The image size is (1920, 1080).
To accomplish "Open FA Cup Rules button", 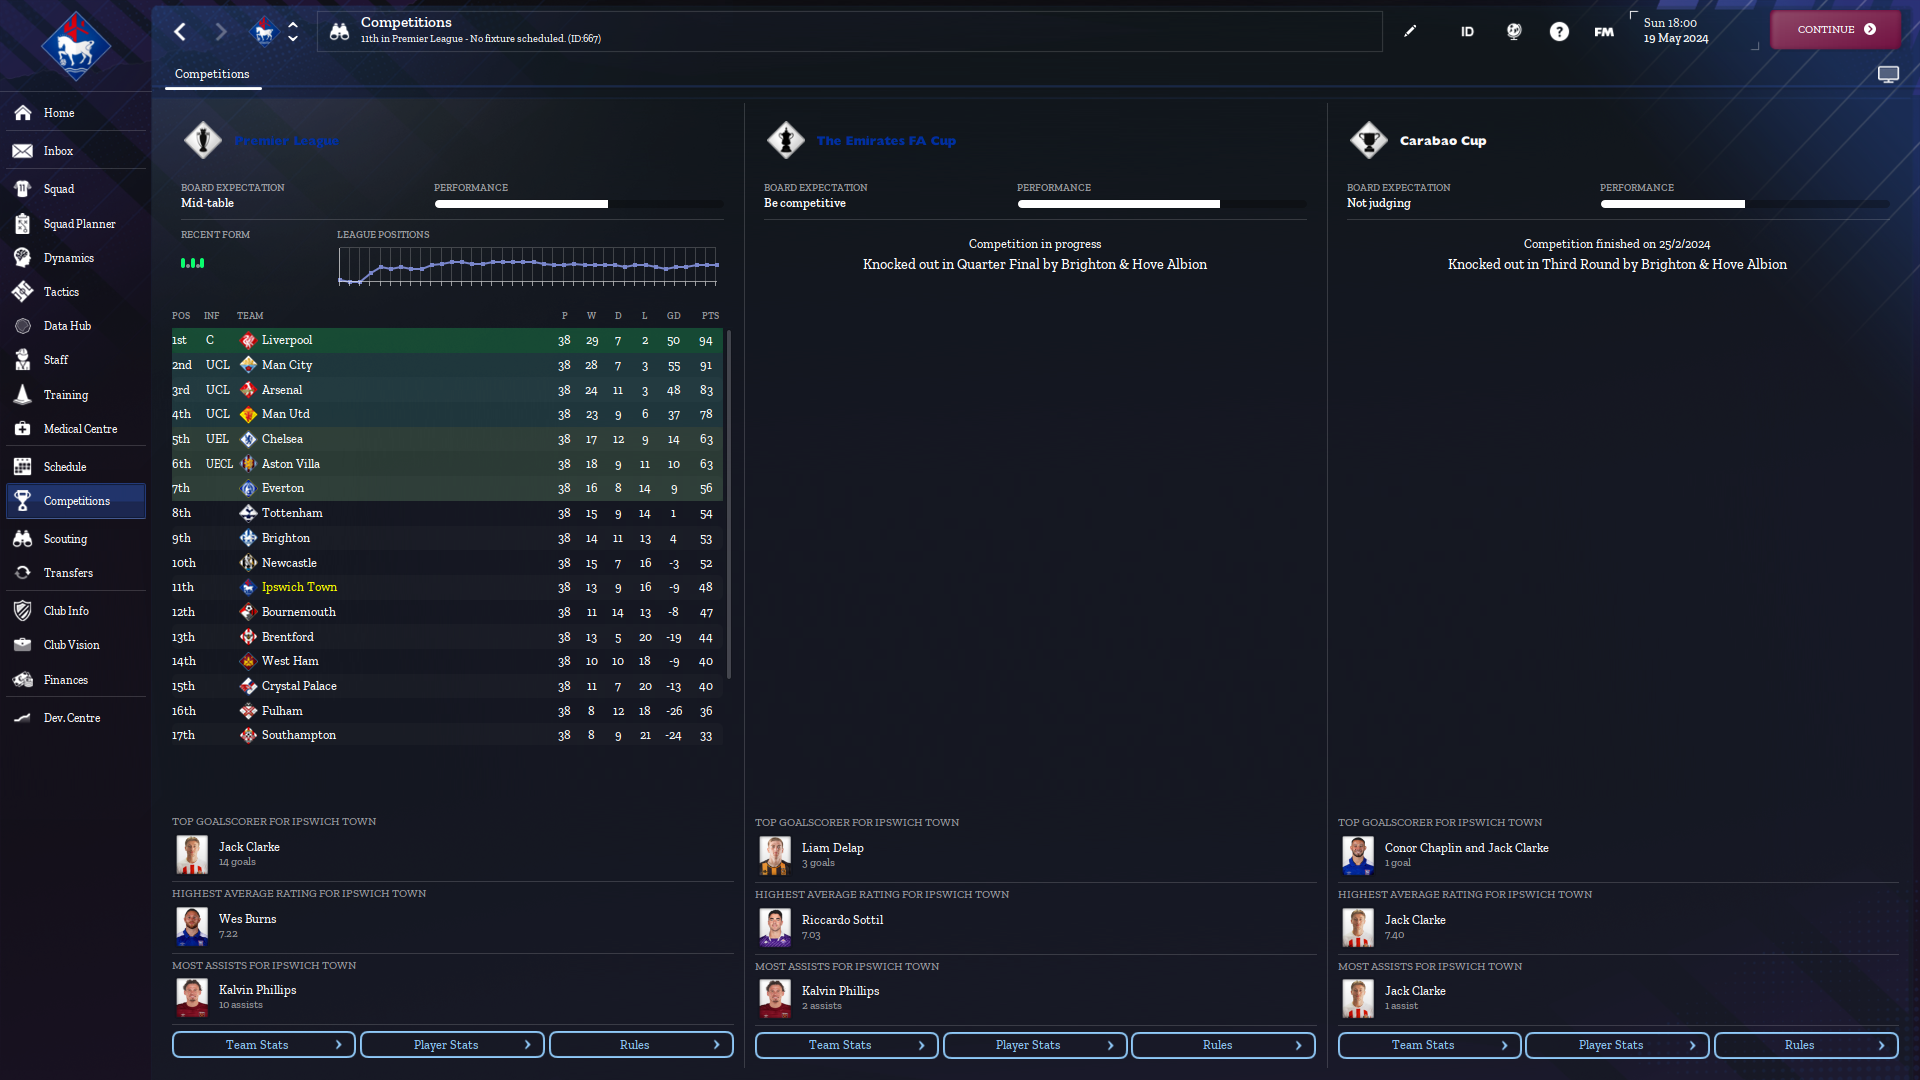I will point(1223,1045).
